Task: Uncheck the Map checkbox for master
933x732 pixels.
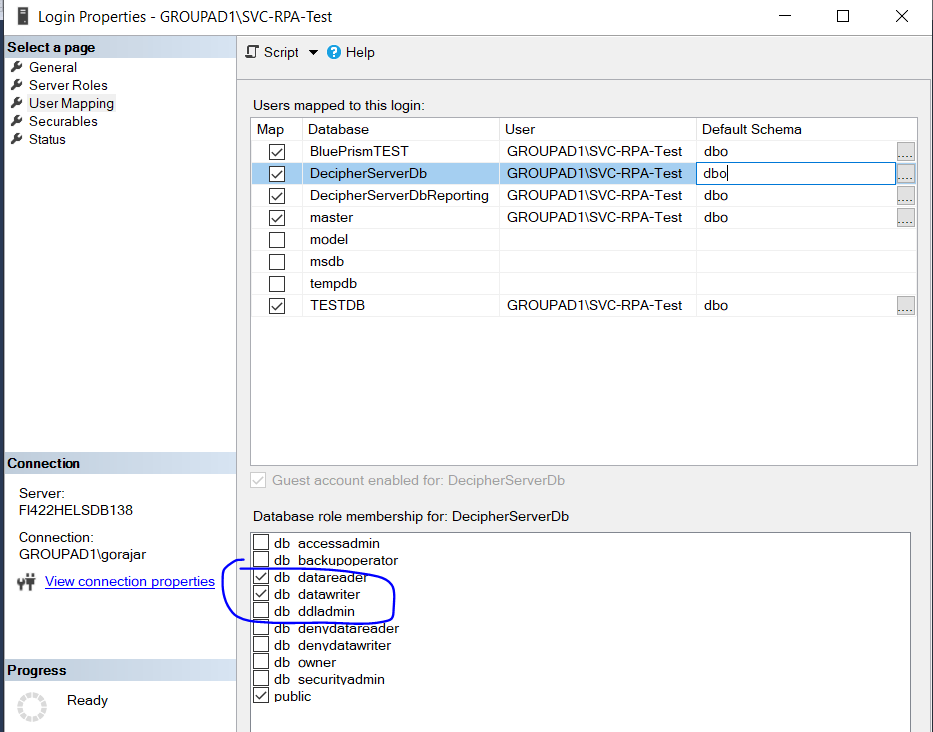Action: tap(277, 218)
